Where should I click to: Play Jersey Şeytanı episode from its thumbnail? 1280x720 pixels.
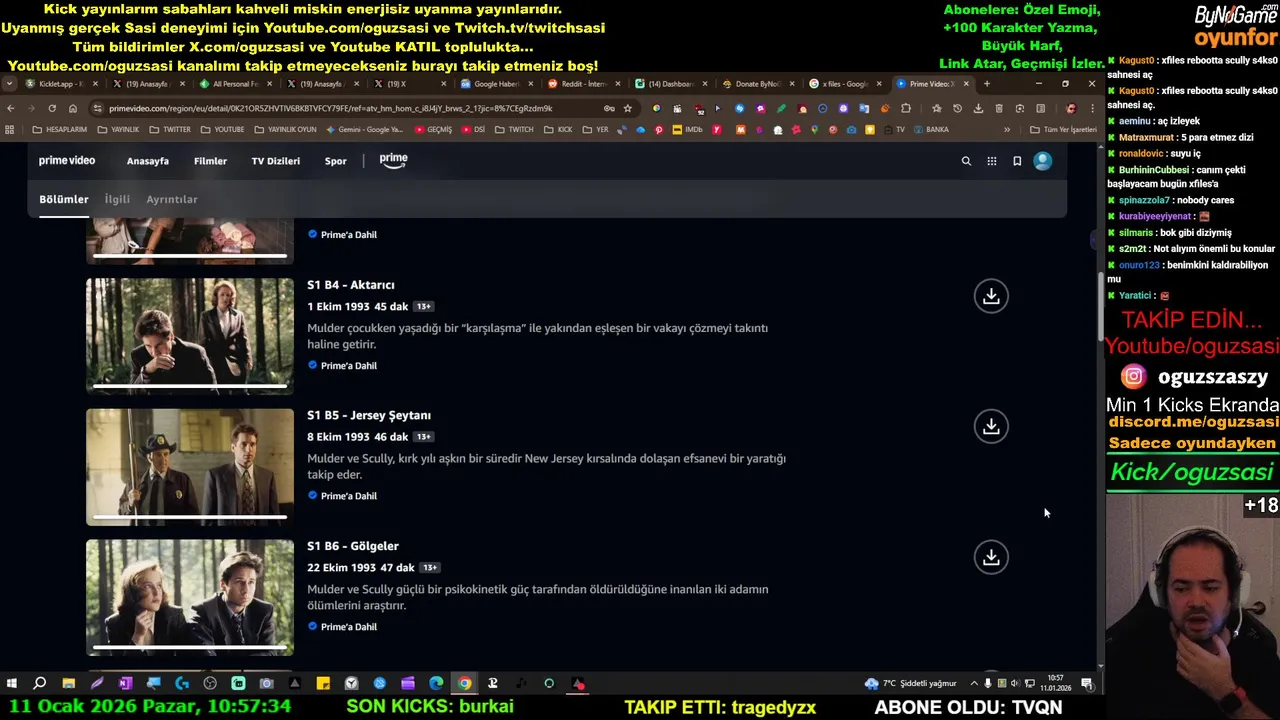coord(190,466)
